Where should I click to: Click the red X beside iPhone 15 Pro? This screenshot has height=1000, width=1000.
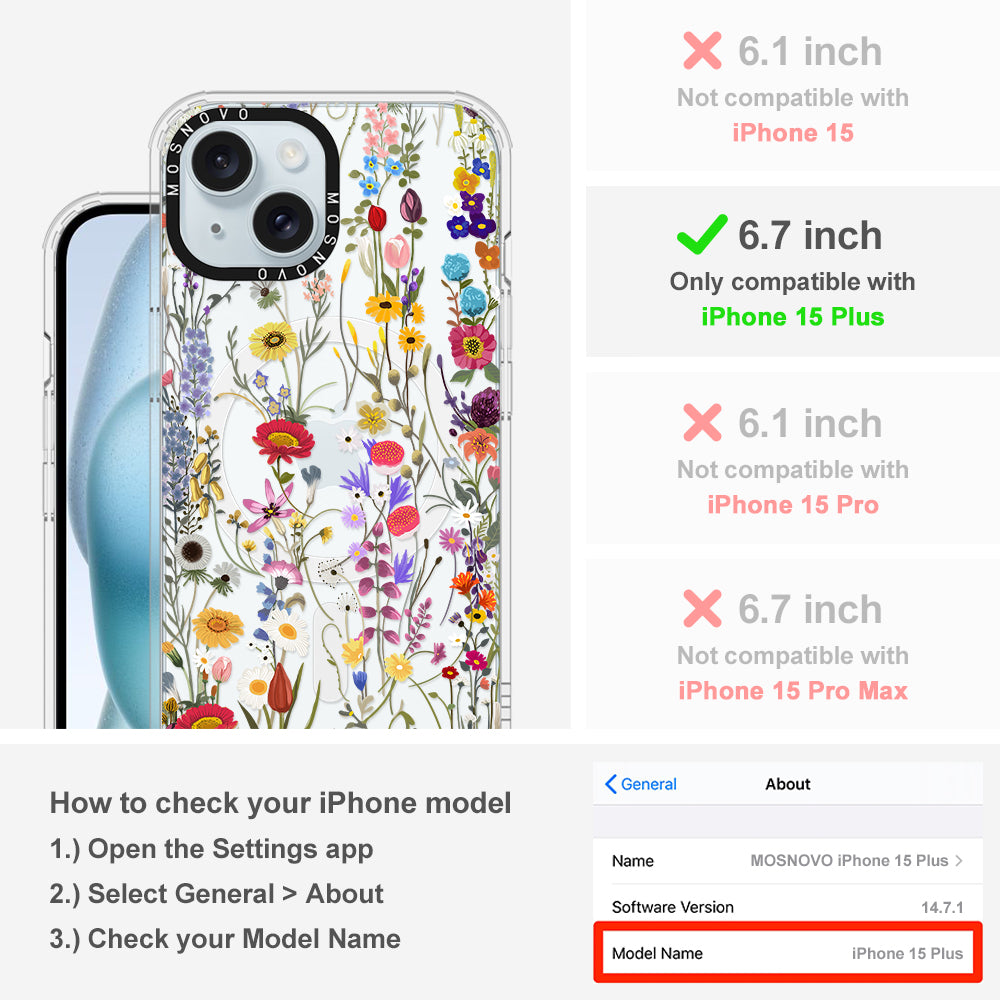pyautogui.click(x=702, y=422)
